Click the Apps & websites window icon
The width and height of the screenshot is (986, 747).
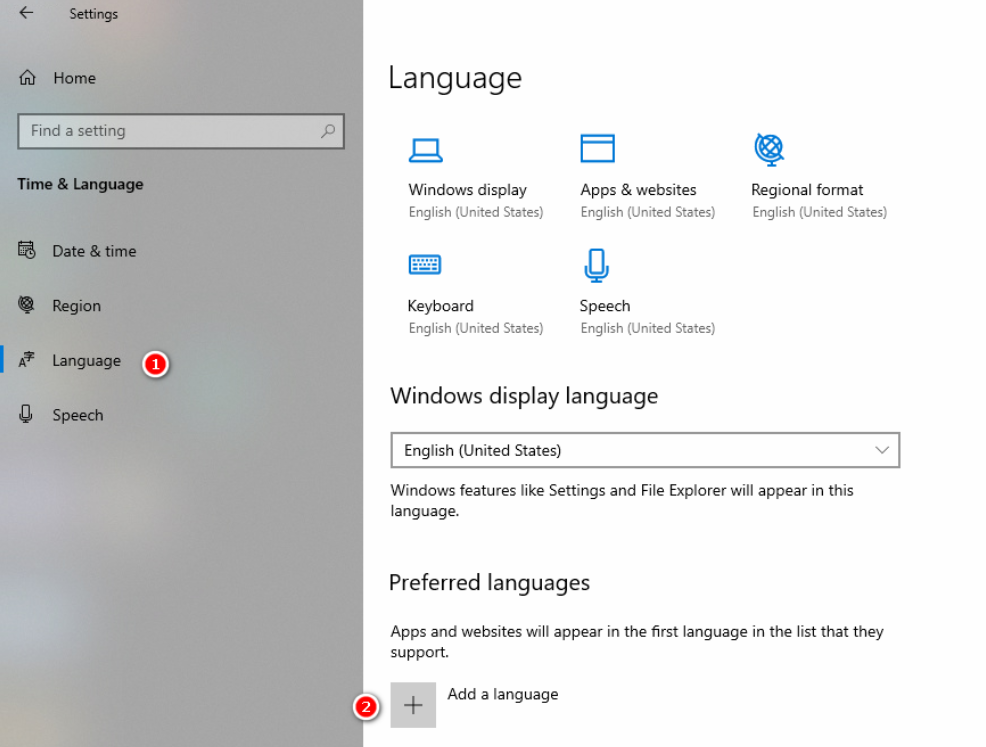click(597, 148)
